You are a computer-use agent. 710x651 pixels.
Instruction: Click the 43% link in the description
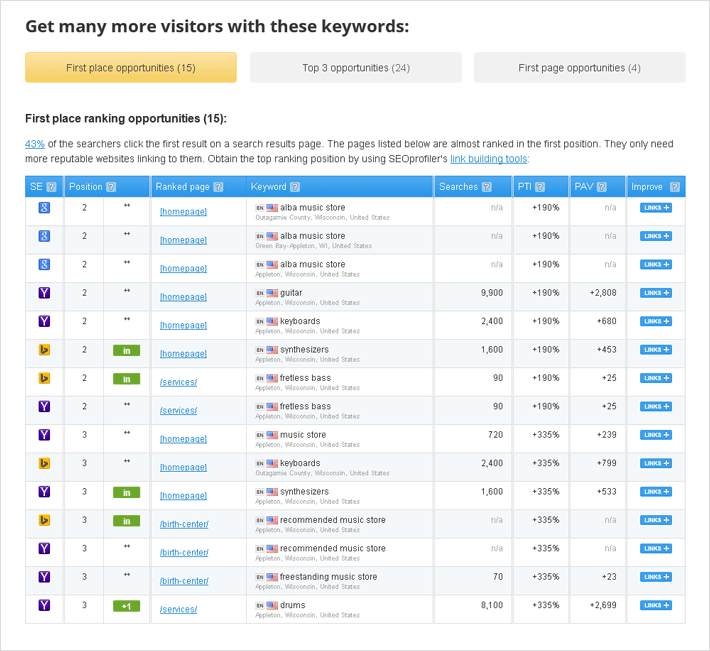[35, 144]
